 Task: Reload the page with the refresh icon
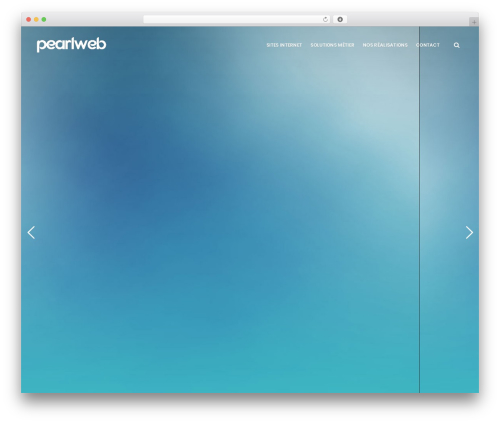[x=325, y=19]
